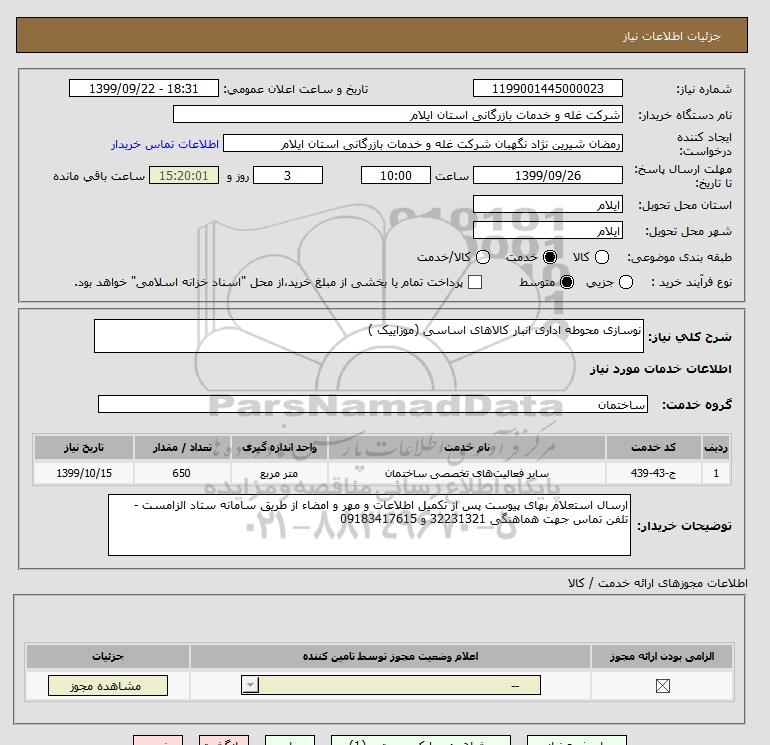Viewport: 770px width, 745px height.
Task: Select the خدمت radio button
Action: (x=550, y=257)
